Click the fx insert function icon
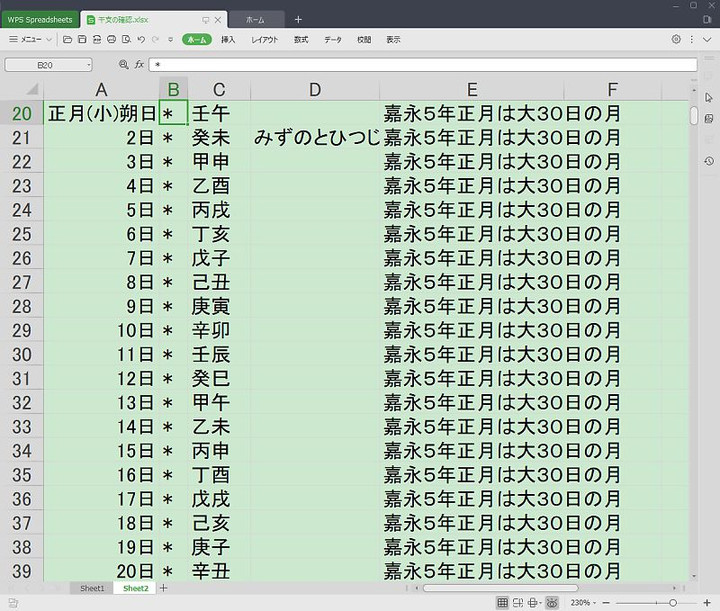 point(140,64)
